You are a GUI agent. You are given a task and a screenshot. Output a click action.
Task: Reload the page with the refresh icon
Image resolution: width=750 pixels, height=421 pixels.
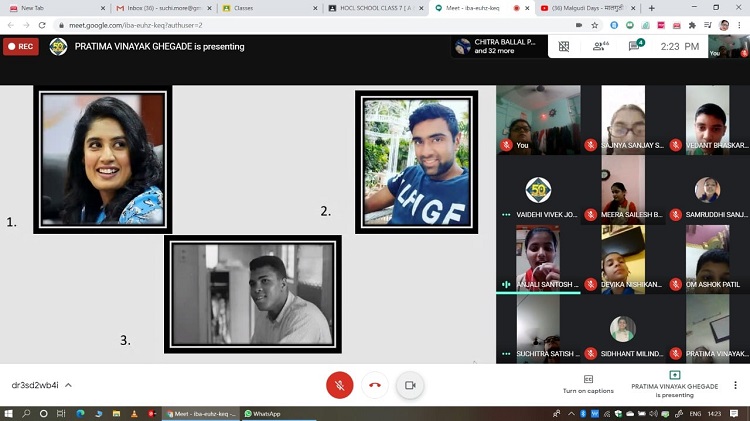(x=41, y=25)
